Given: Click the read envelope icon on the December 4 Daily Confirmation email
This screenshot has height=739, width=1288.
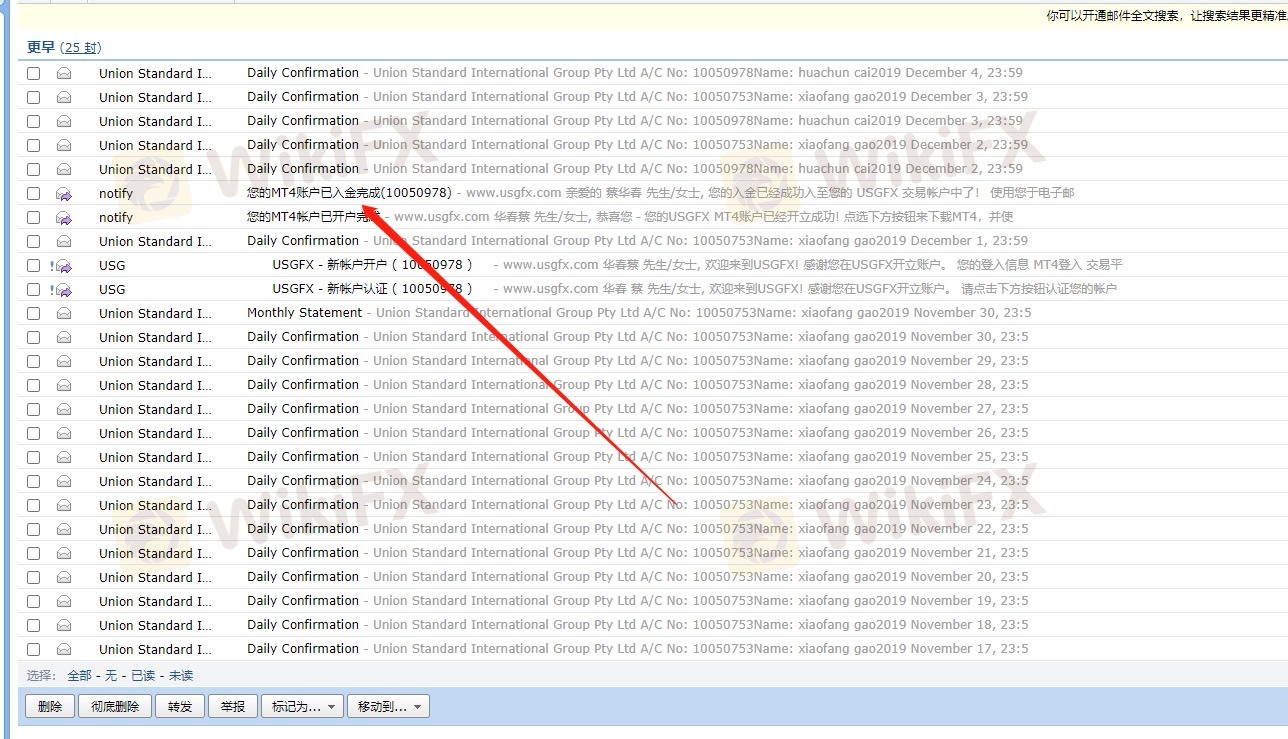Looking at the screenshot, I should 64,73.
